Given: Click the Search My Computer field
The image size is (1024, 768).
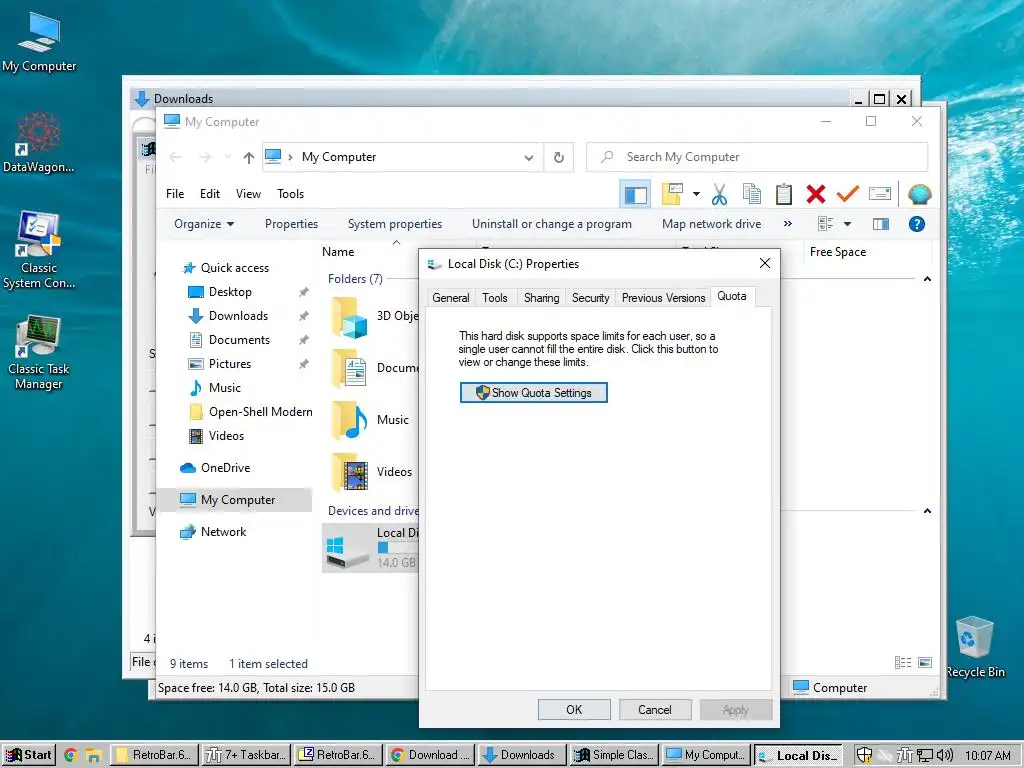Looking at the screenshot, I should 758,157.
